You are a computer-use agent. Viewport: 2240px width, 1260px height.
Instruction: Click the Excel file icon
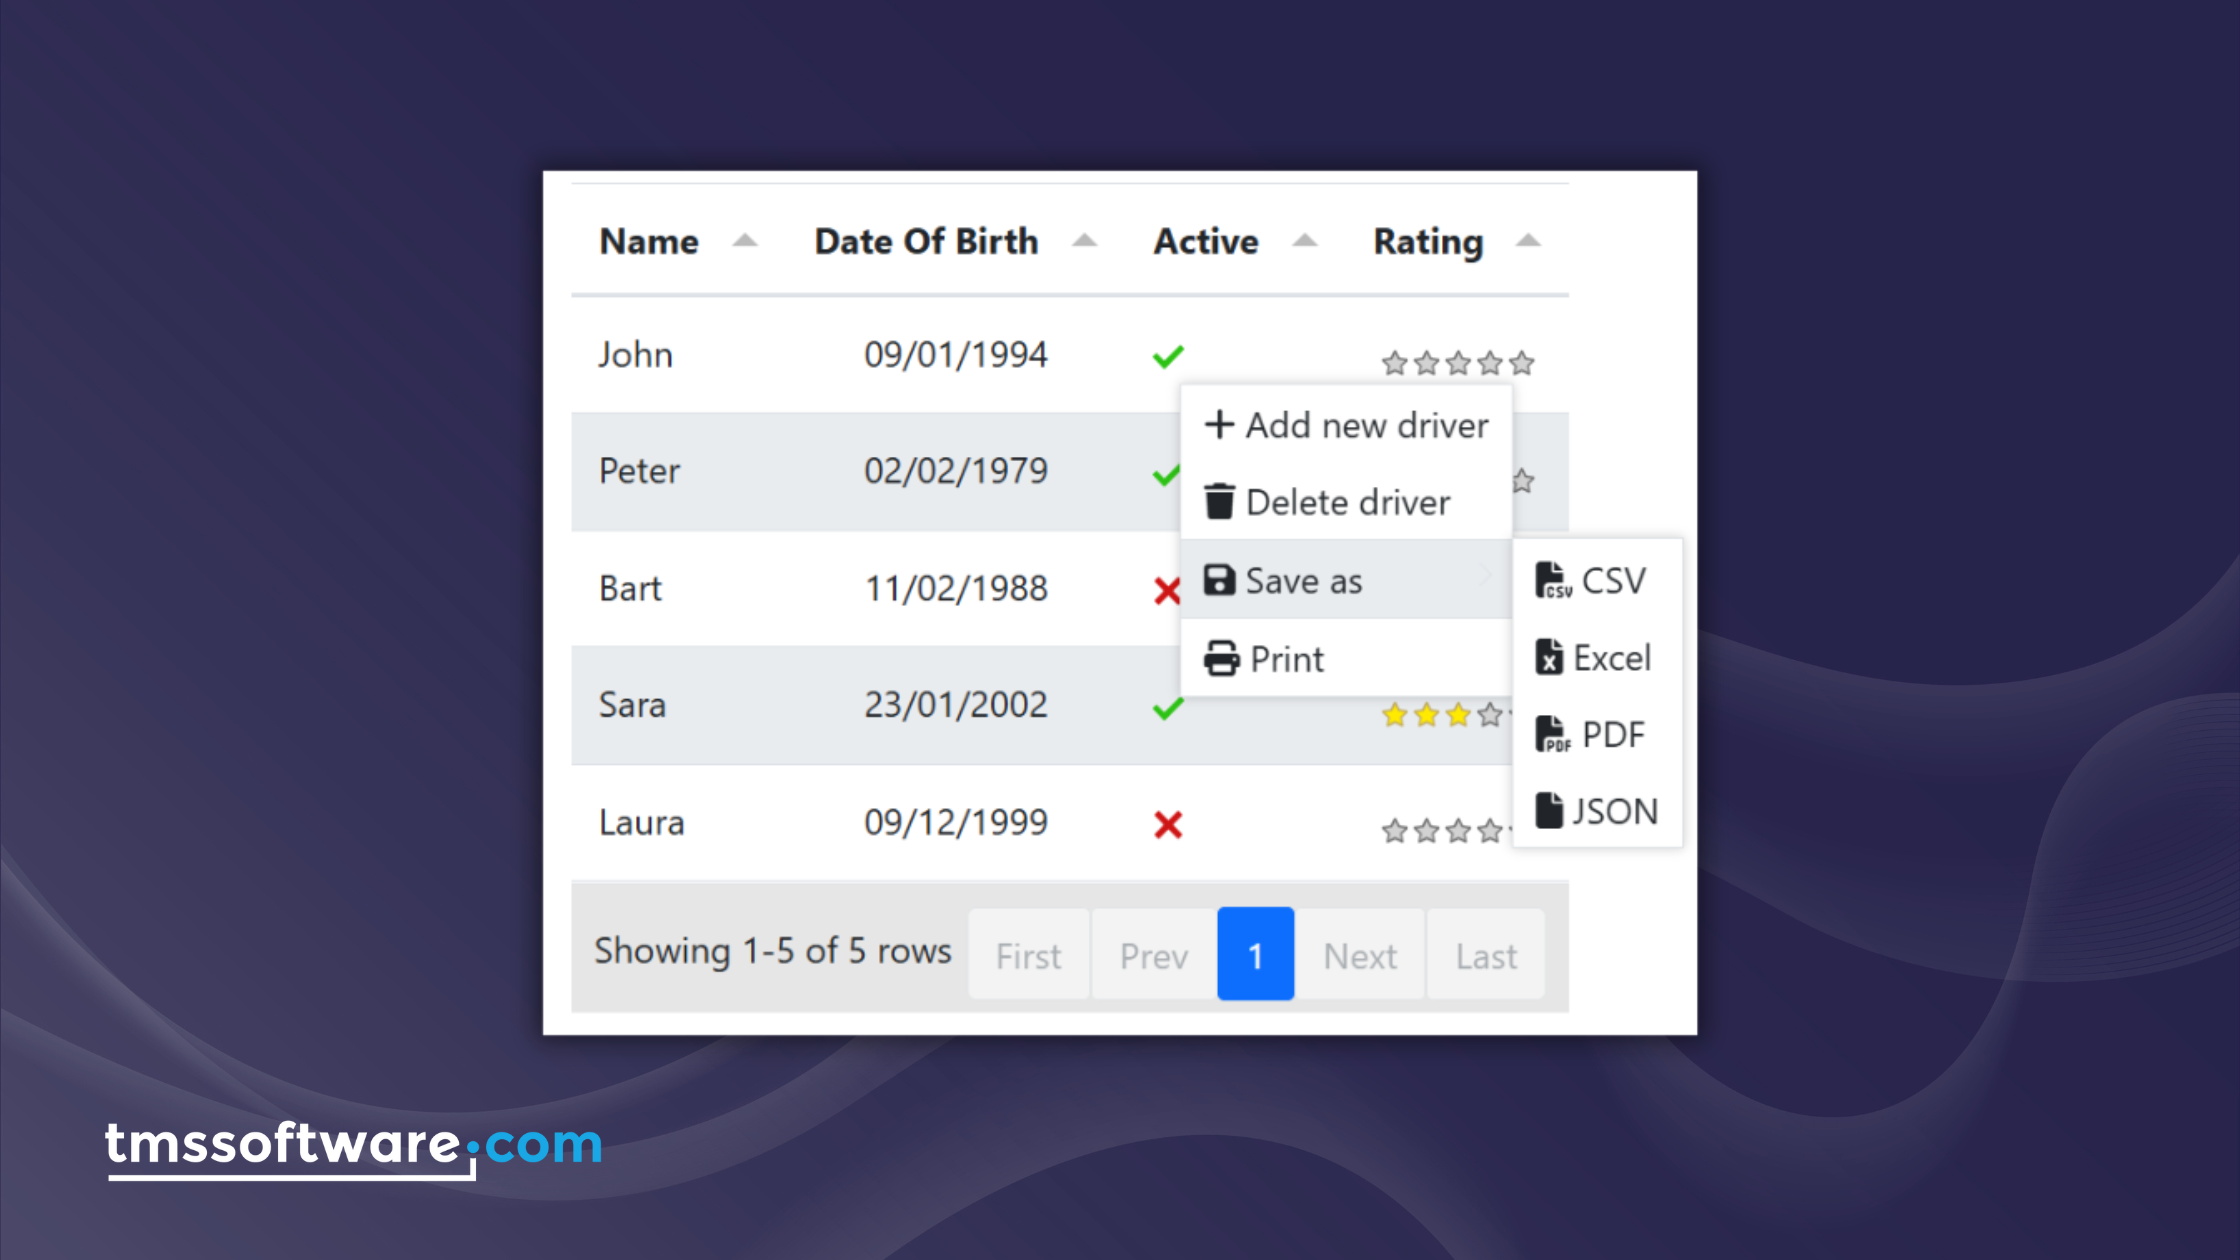(1548, 657)
